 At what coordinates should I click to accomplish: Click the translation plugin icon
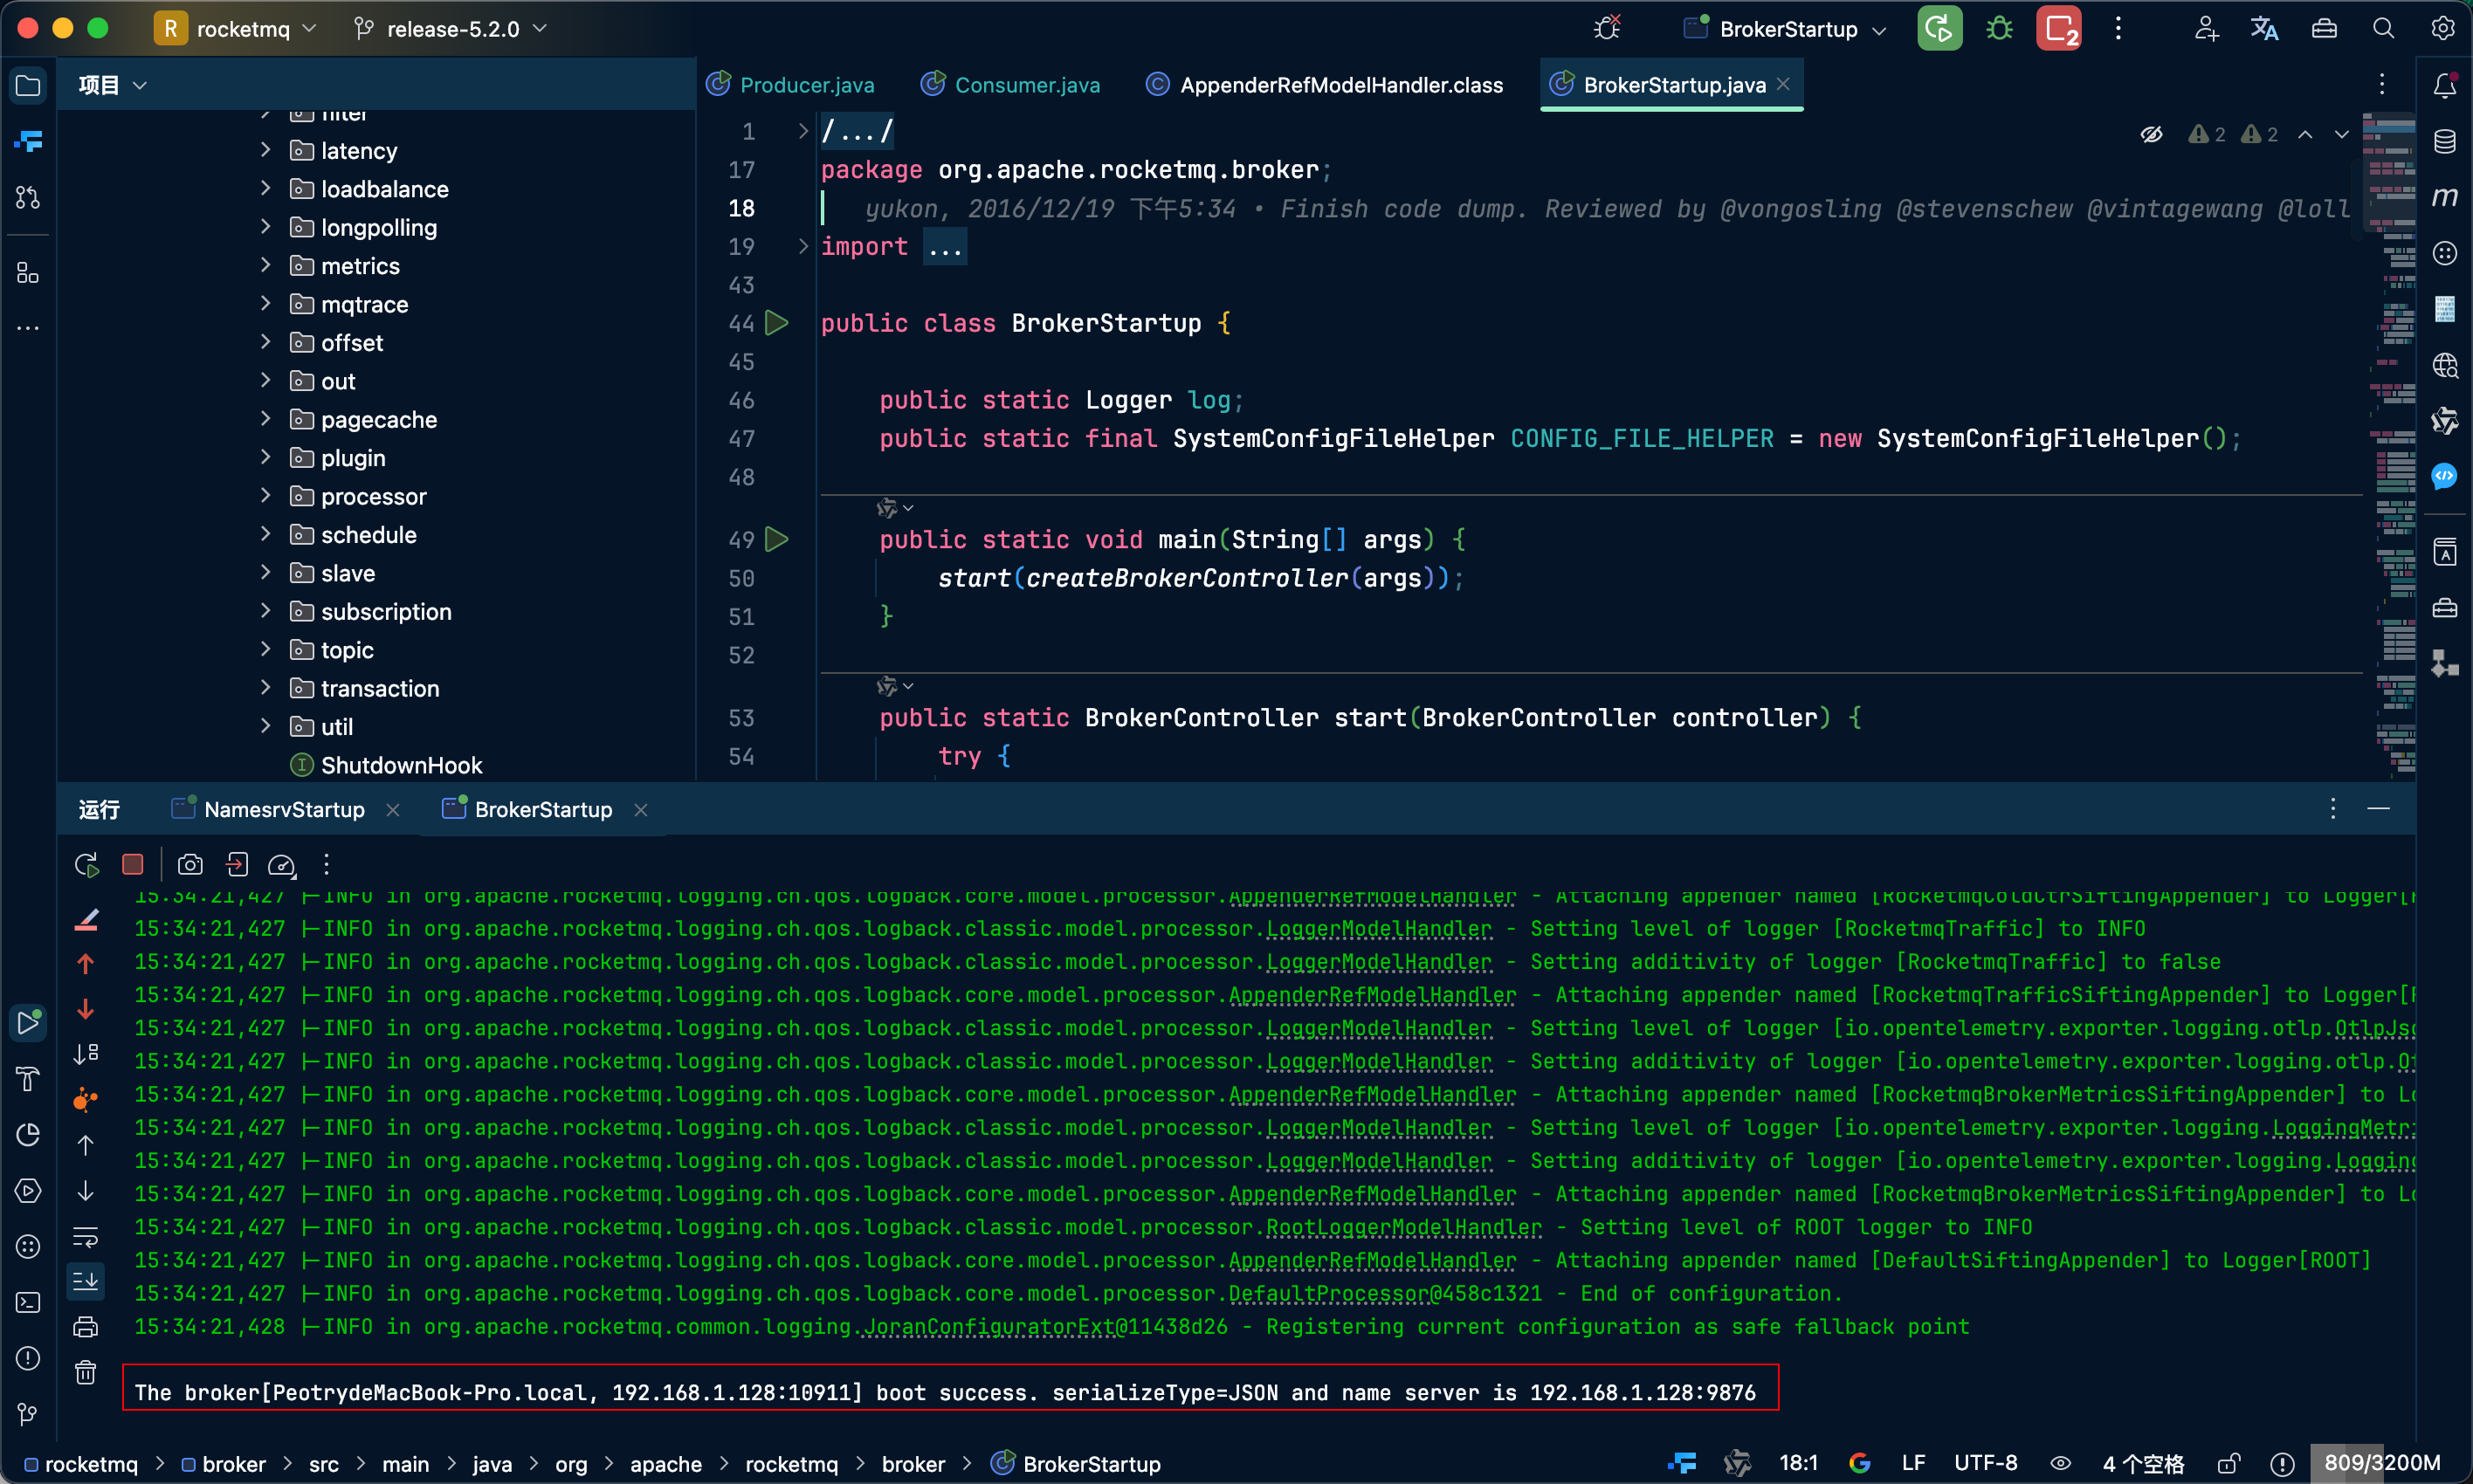point(2264,29)
